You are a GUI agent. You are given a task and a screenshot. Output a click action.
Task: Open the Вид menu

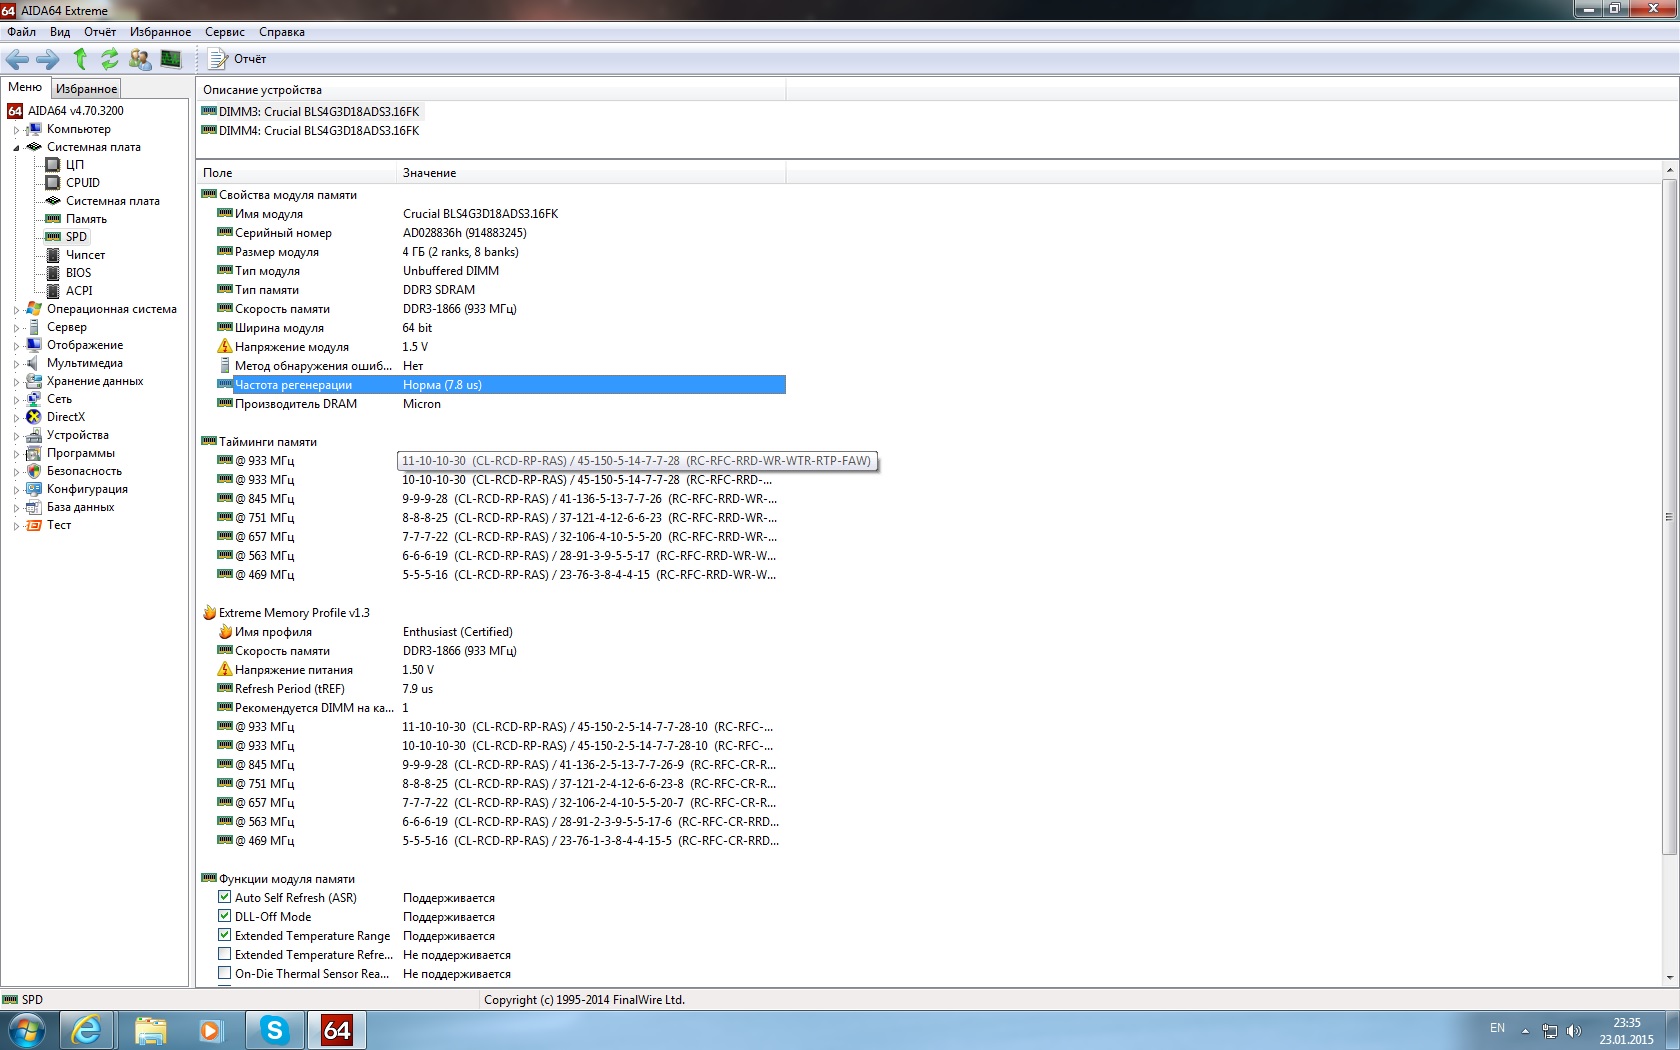pos(60,32)
